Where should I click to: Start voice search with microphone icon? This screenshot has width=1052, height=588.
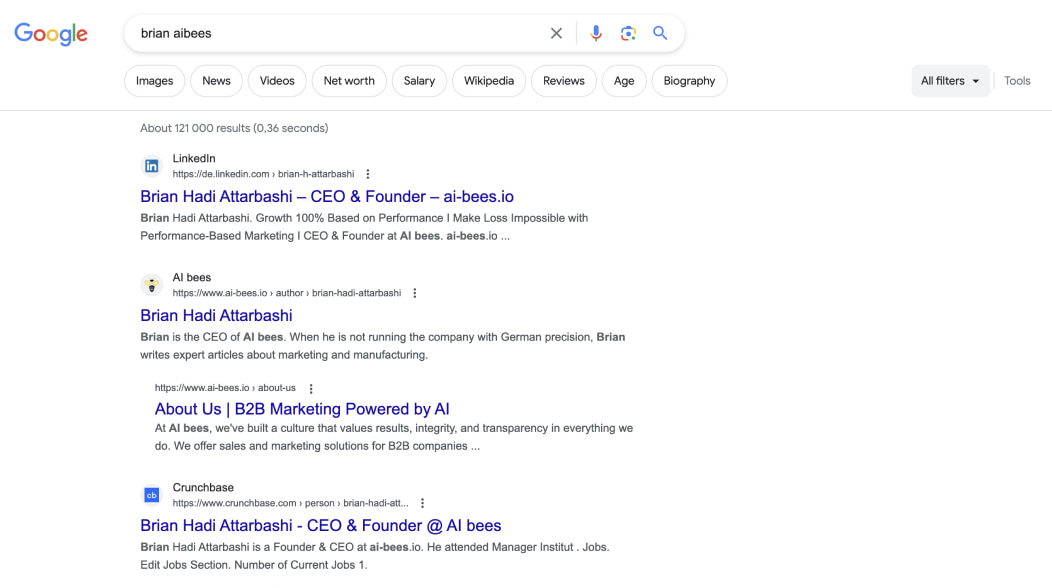596,33
